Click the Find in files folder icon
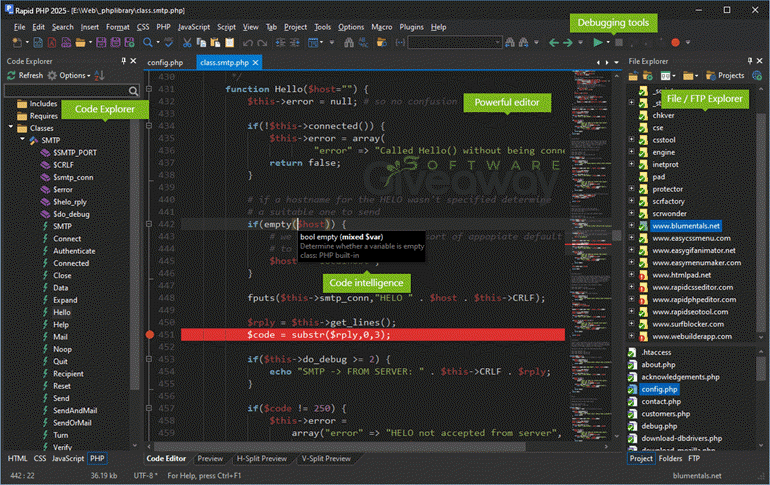Screen dimensions: 770x485 coord(381,43)
